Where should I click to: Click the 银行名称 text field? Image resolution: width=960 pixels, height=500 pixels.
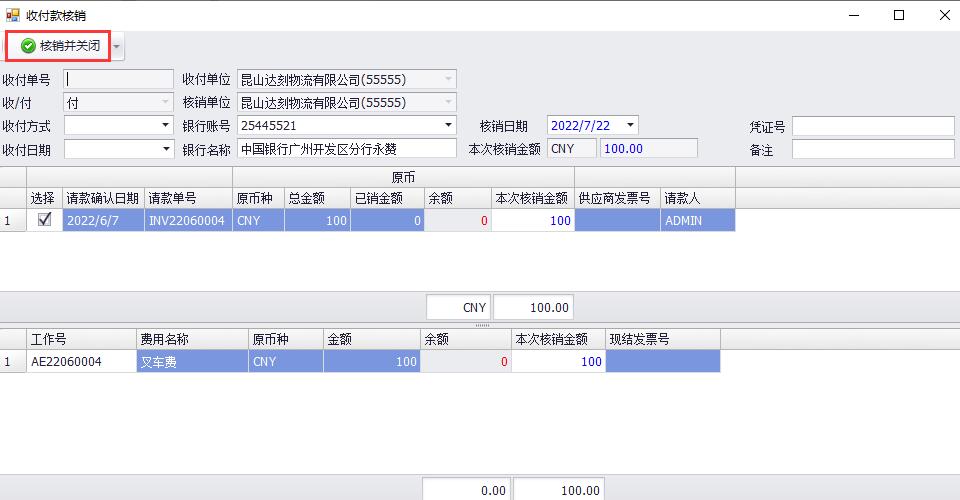coord(346,149)
